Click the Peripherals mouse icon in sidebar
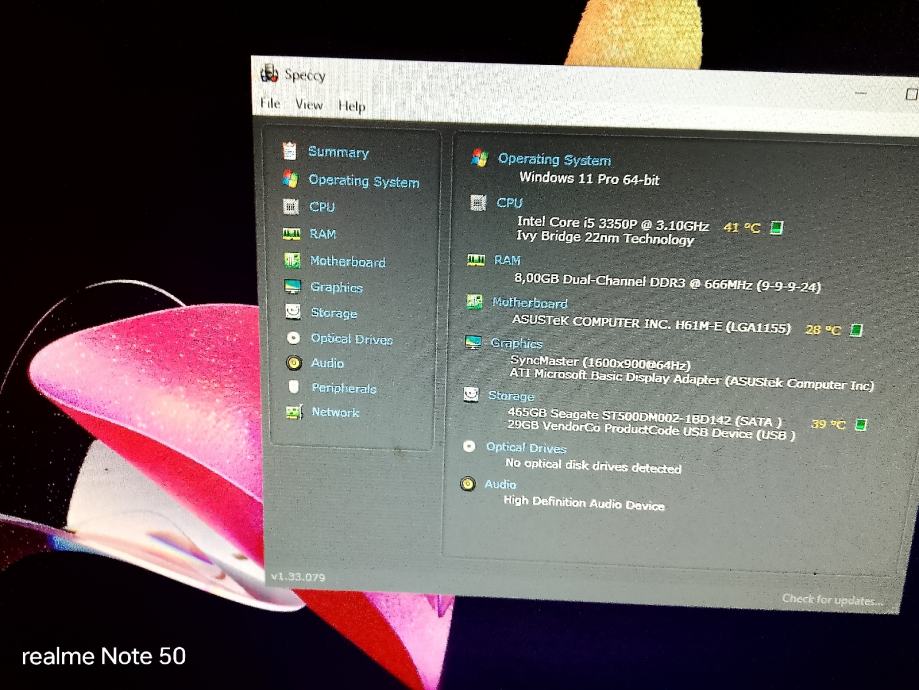Image resolution: width=919 pixels, height=690 pixels. (x=294, y=387)
